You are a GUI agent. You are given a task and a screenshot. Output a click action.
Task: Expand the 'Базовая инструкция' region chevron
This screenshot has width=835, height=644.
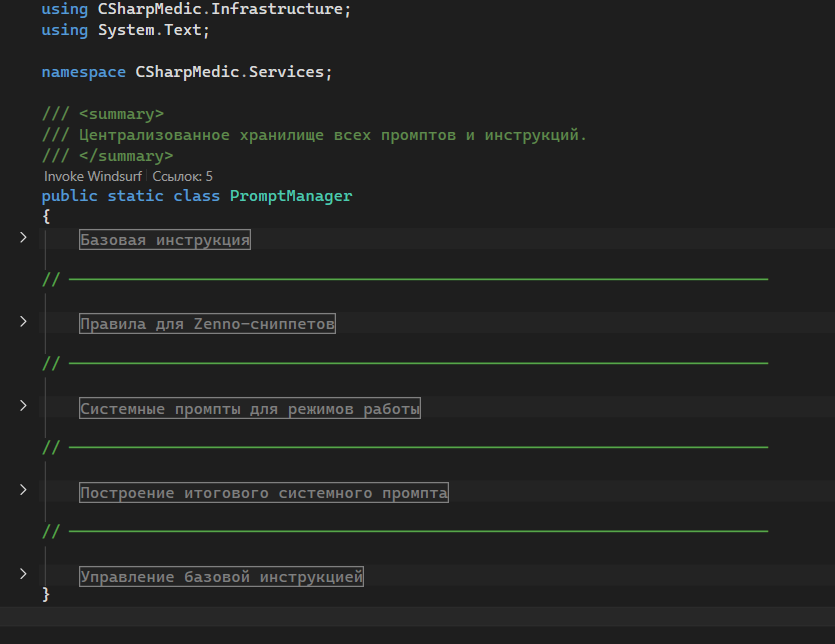click(23, 238)
